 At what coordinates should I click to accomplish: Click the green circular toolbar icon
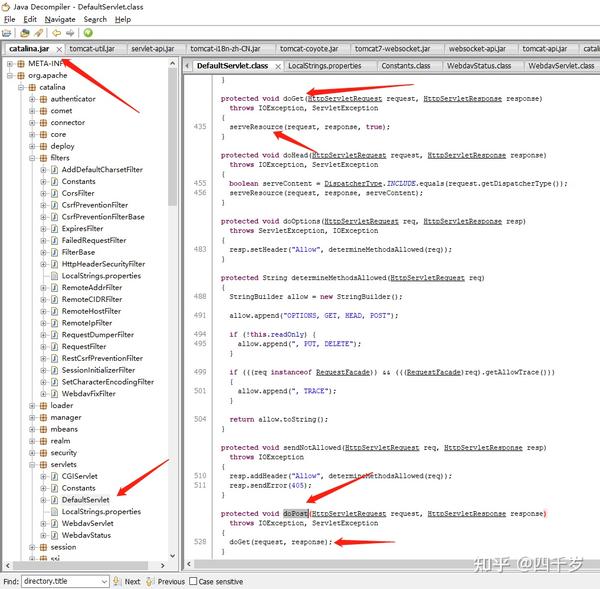pyautogui.click(x=88, y=33)
